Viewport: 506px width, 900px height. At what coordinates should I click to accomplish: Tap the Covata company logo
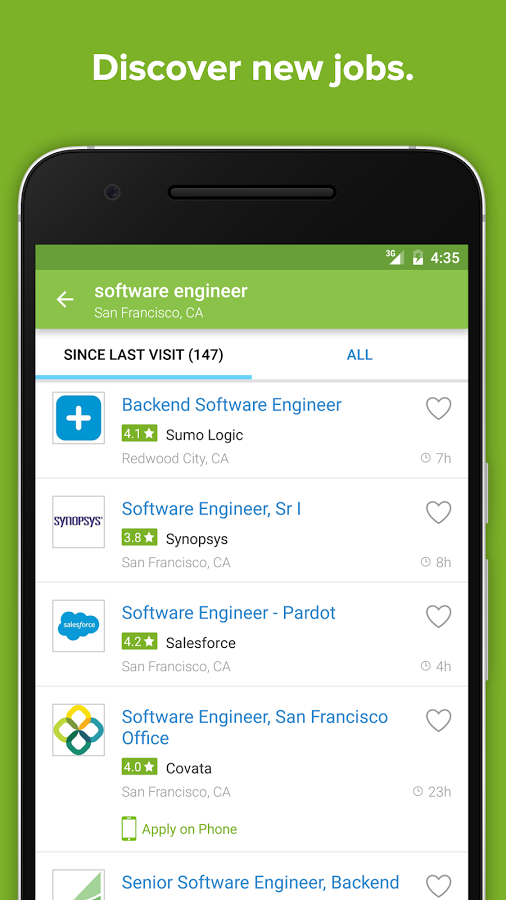coord(79,730)
